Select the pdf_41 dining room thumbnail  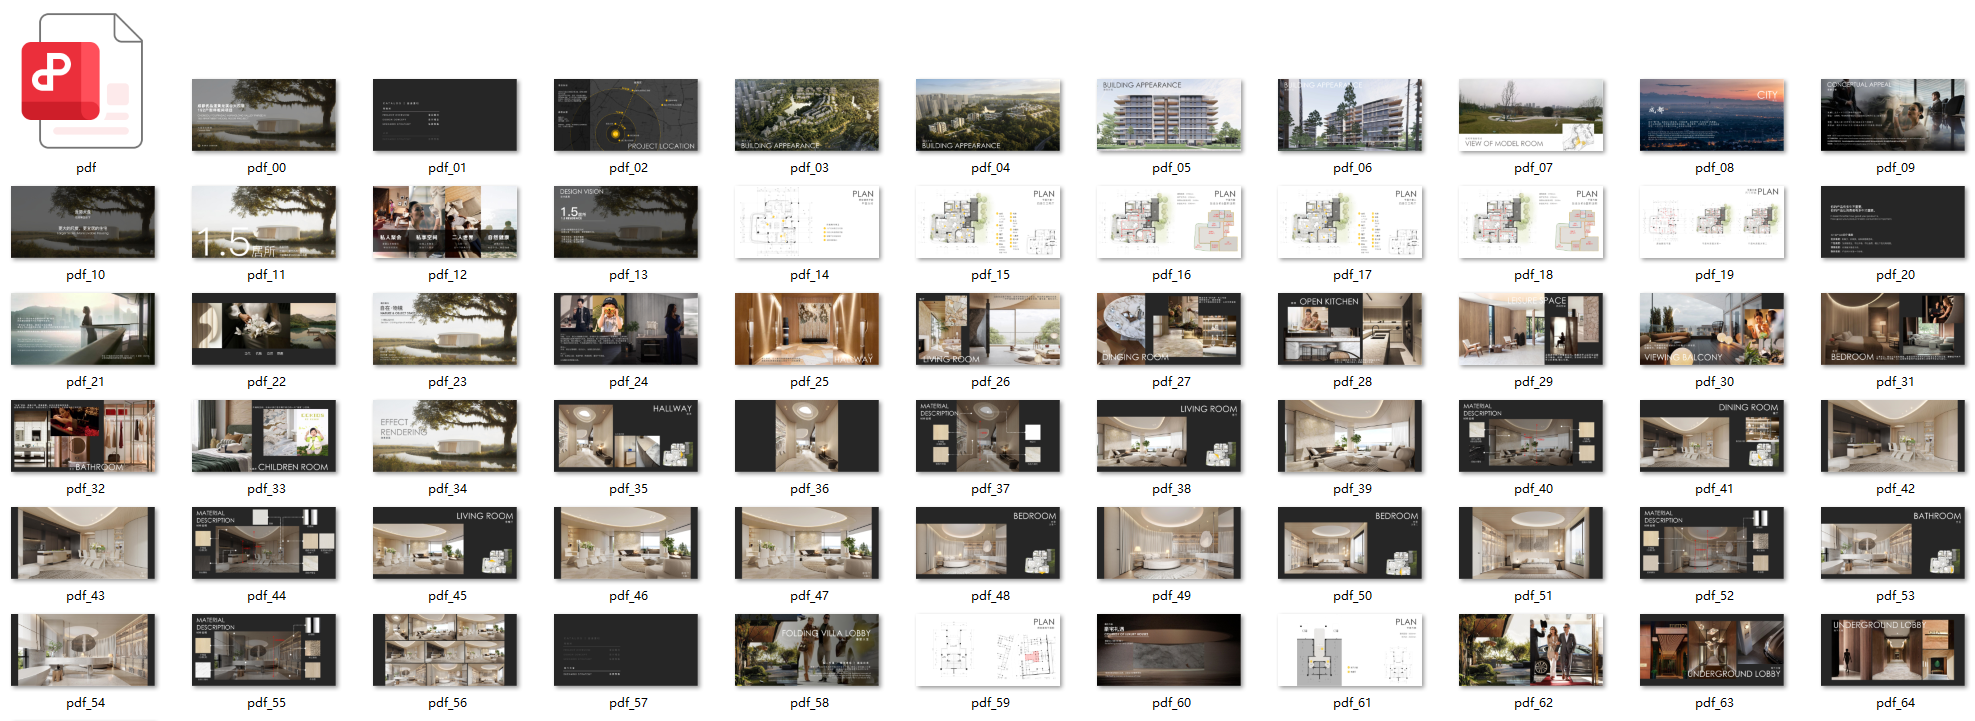click(x=1712, y=436)
